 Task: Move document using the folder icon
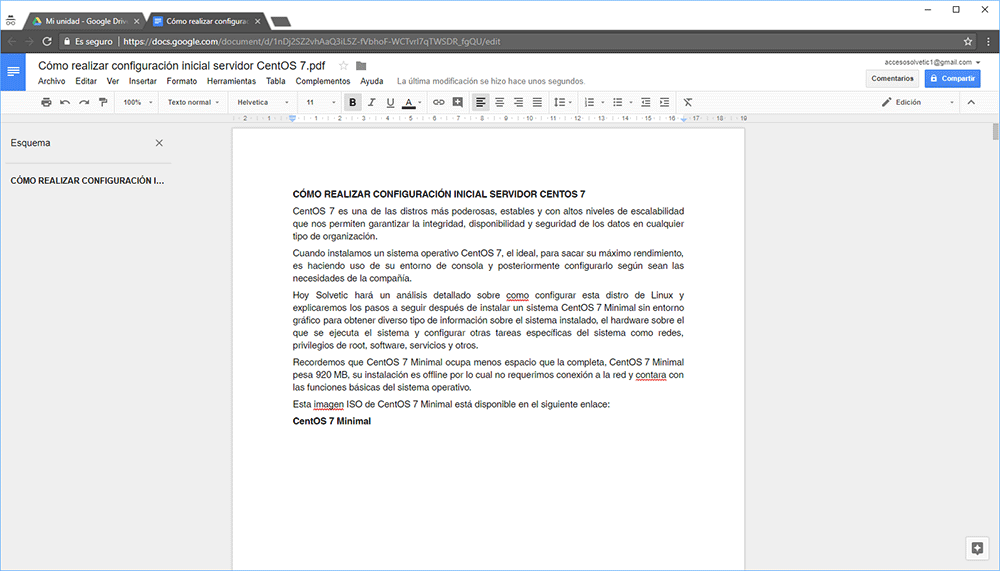click(x=361, y=66)
